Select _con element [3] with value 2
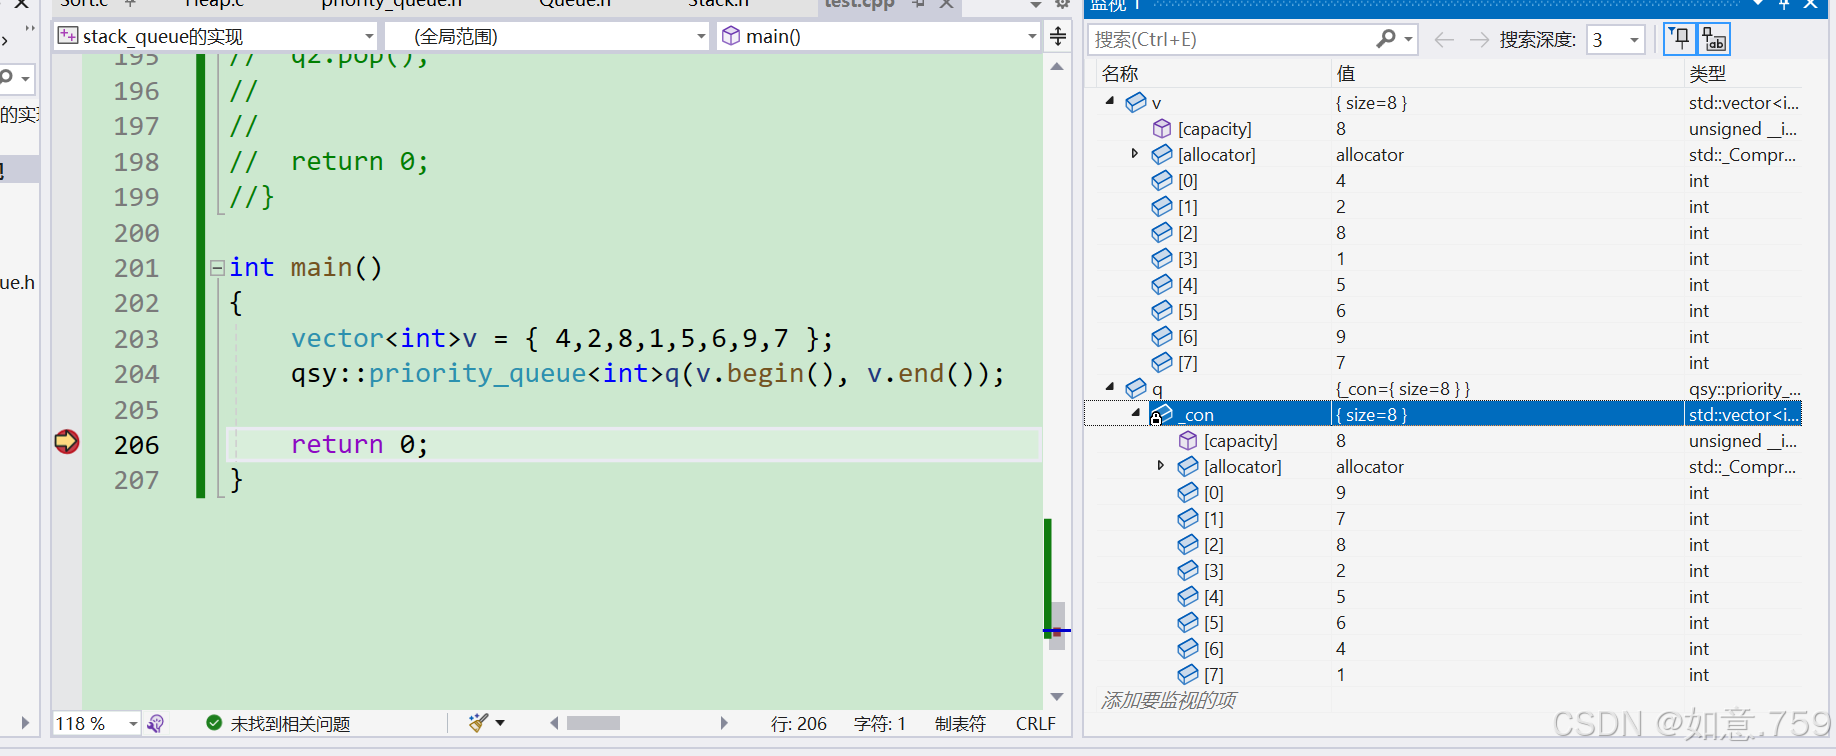This screenshot has height=756, width=1836. click(x=1443, y=571)
